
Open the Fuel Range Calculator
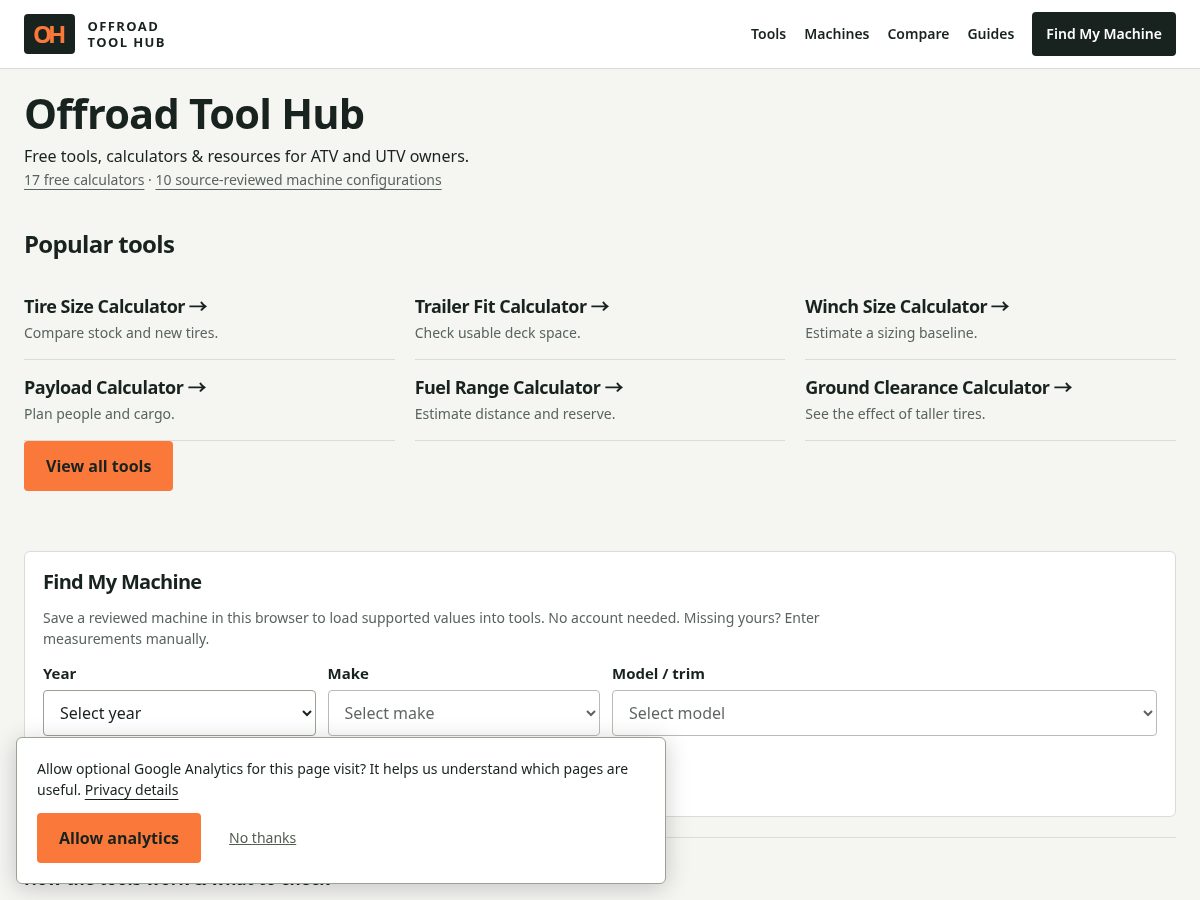click(x=519, y=387)
